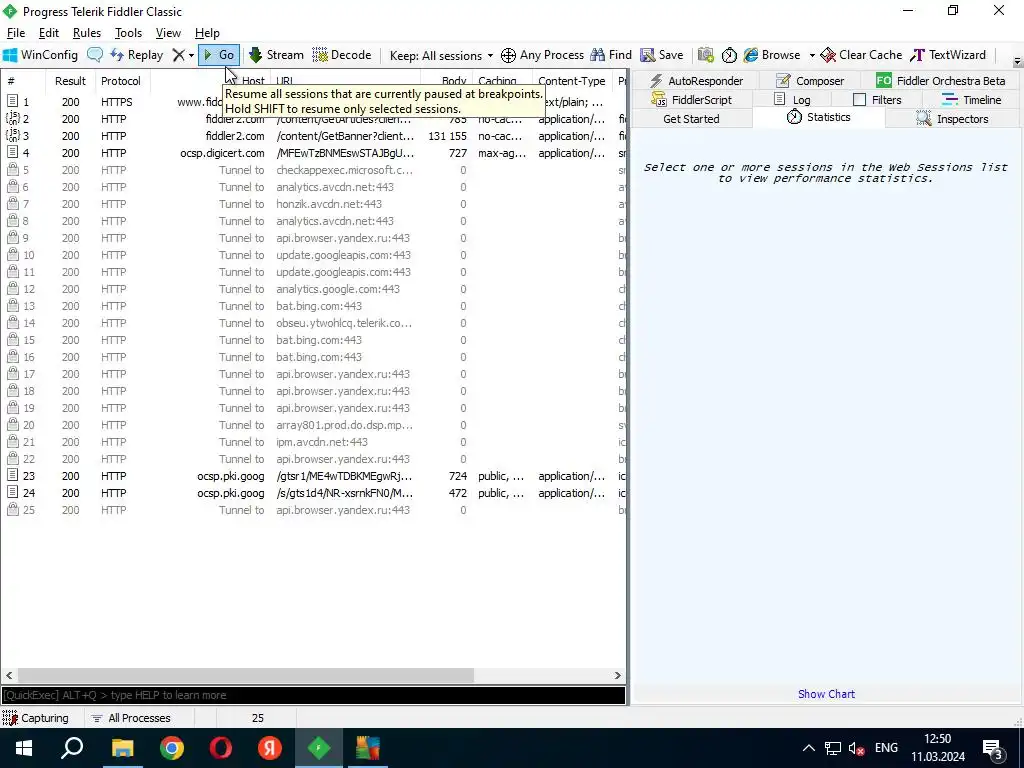Open the TextWizard tool
Screen dimensions: 1024x768
point(948,55)
